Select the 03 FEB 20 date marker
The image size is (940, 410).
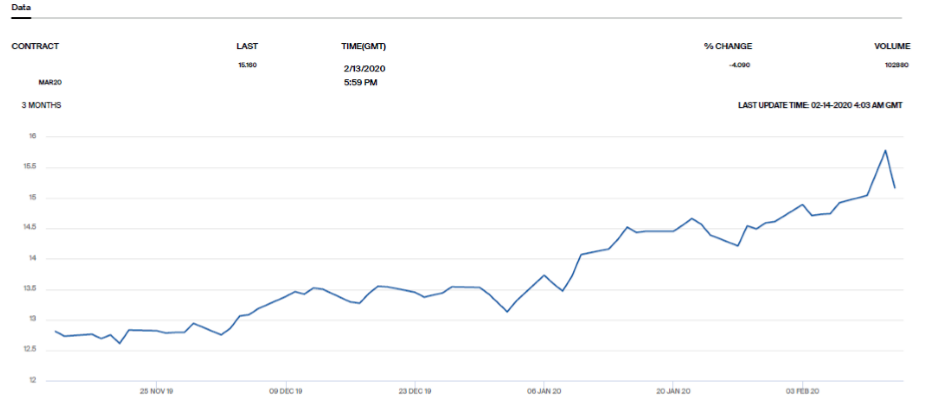[x=802, y=391]
